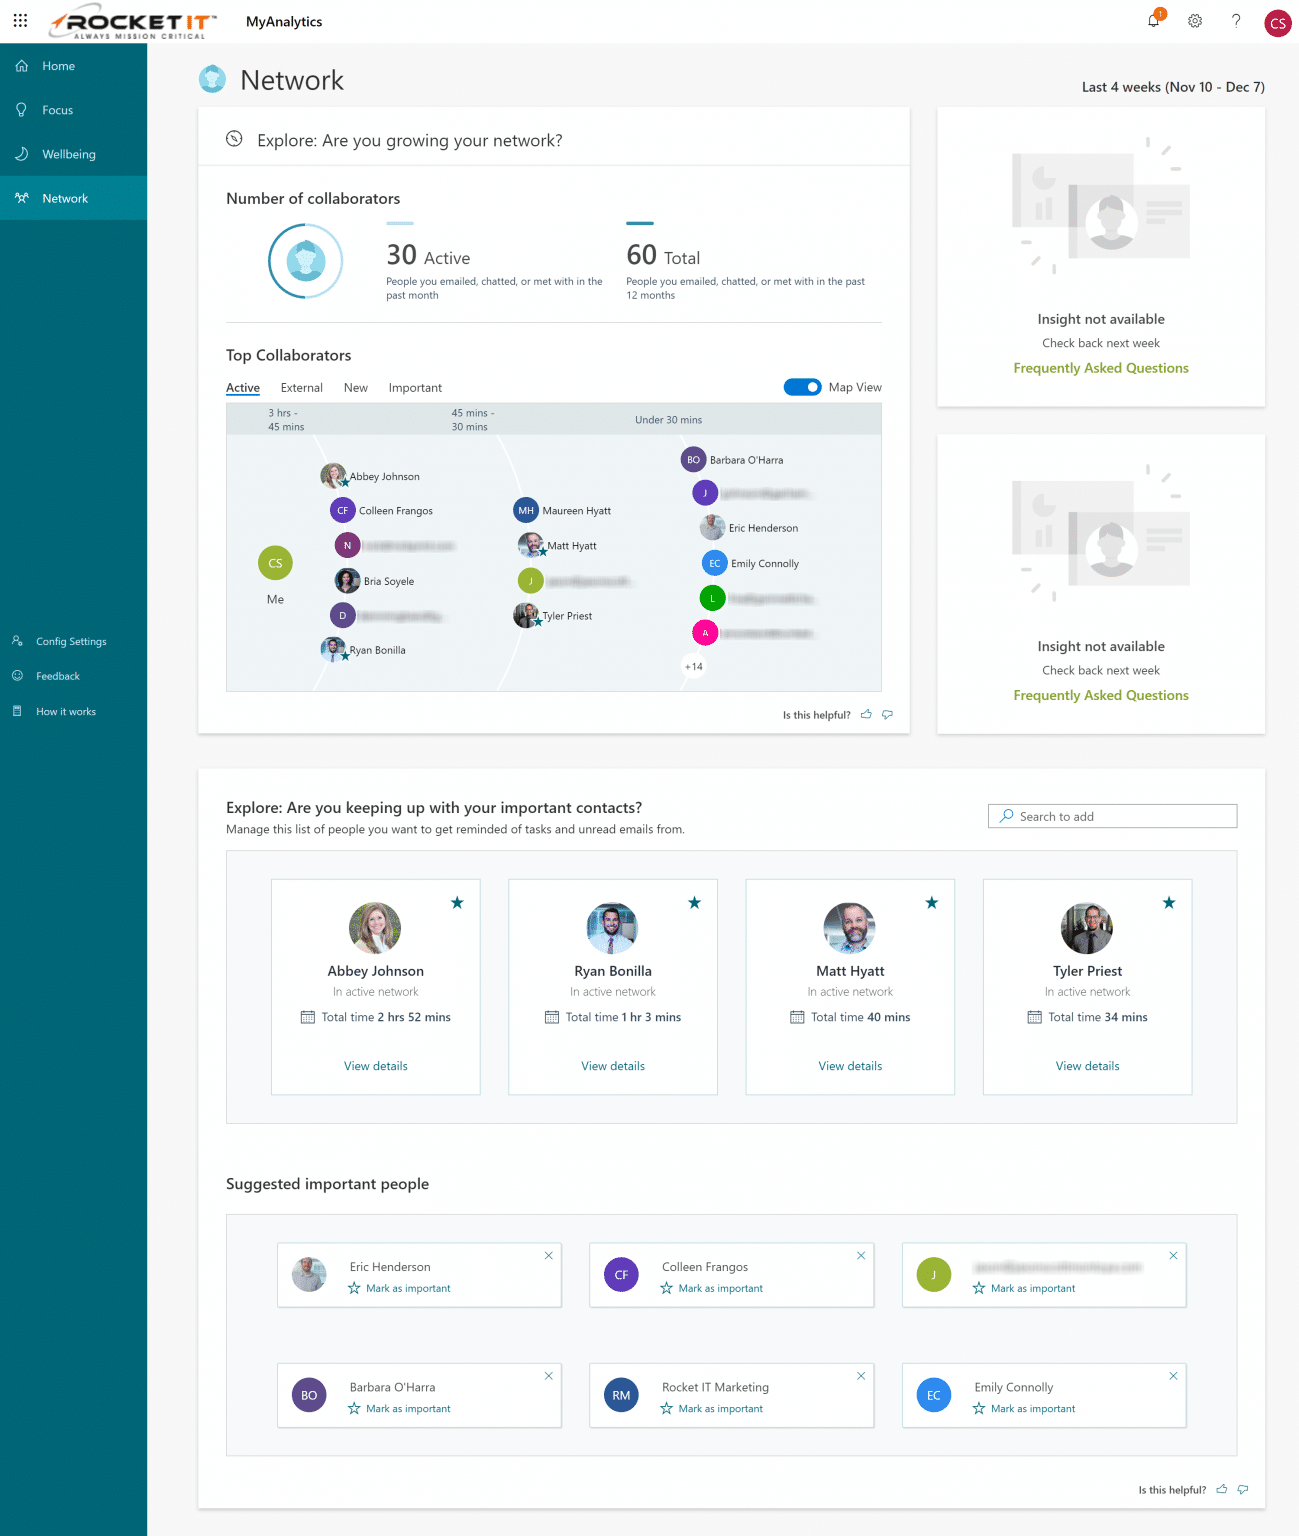The image size is (1299, 1536).
Task: Switch to the Important collaborators tab
Action: [415, 387]
